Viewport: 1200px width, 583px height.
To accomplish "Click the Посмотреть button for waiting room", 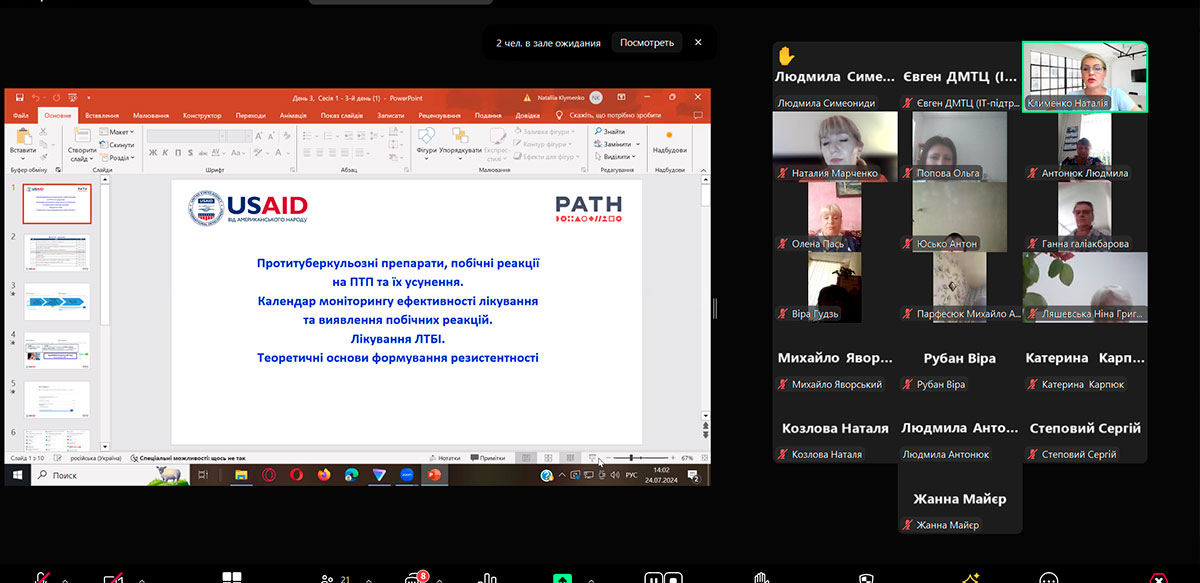I will click(646, 43).
